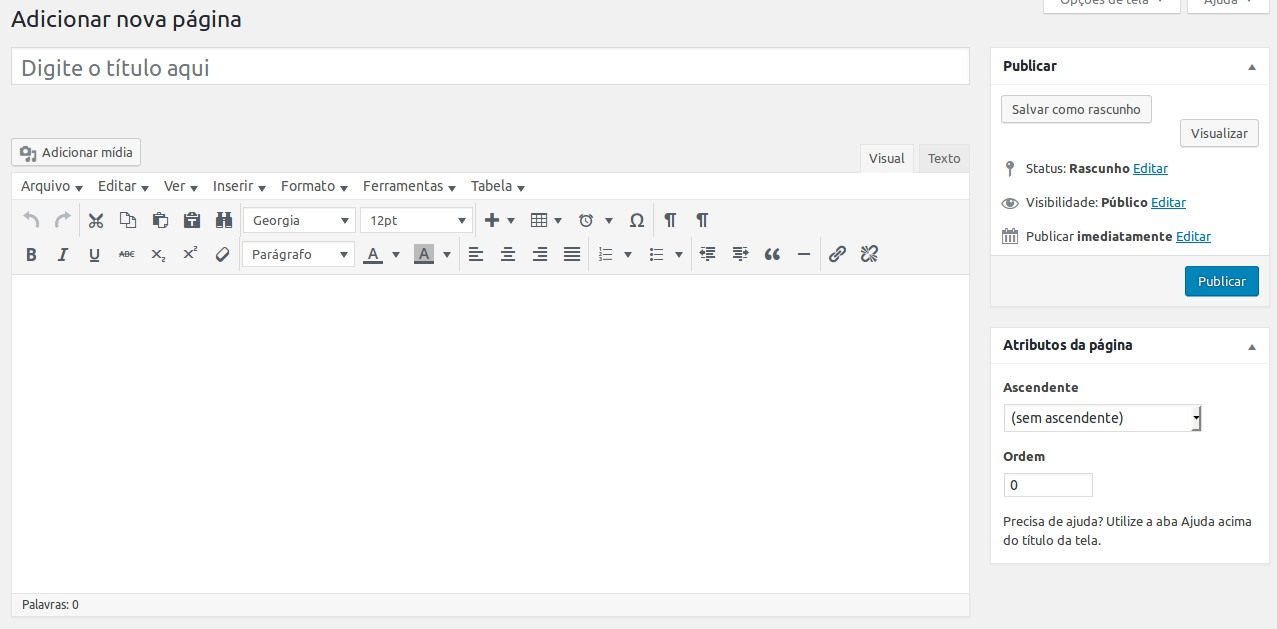The height and width of the screenshot is (629, 1277).
Task: Click the cut scissors icon
Action: 96,221
